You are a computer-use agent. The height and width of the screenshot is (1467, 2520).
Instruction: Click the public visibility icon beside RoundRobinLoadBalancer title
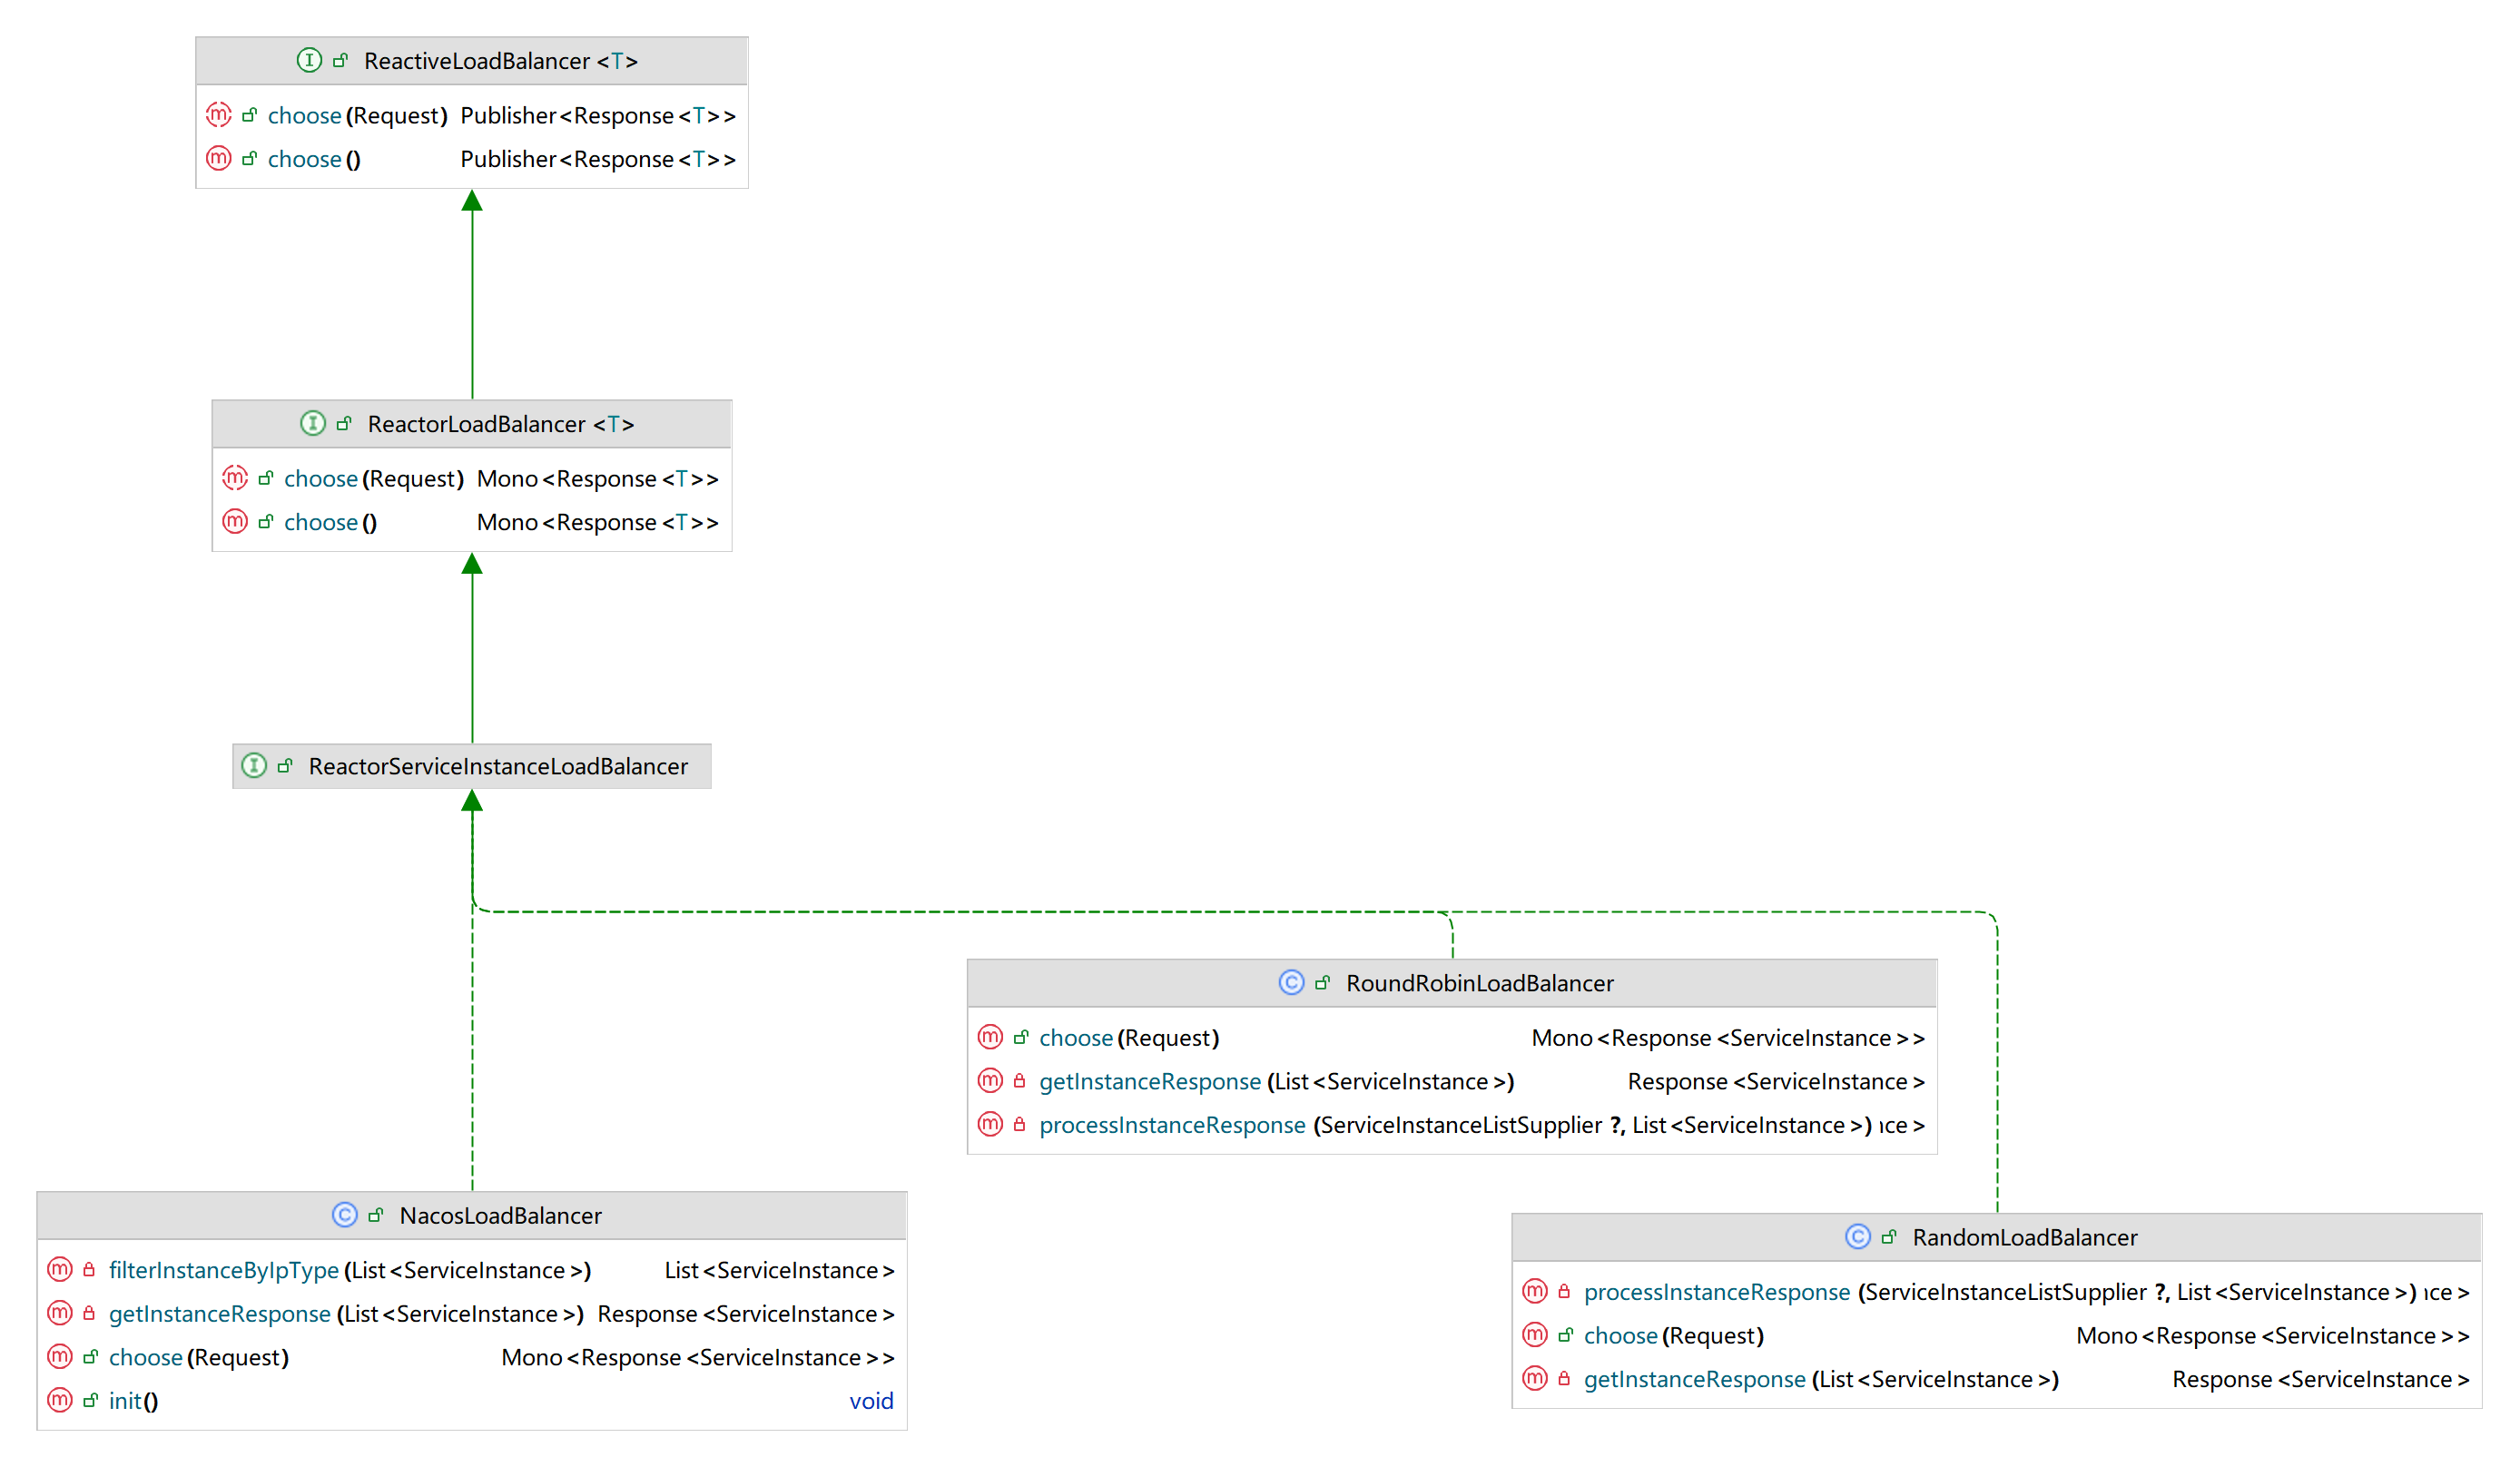(1322, 983)
